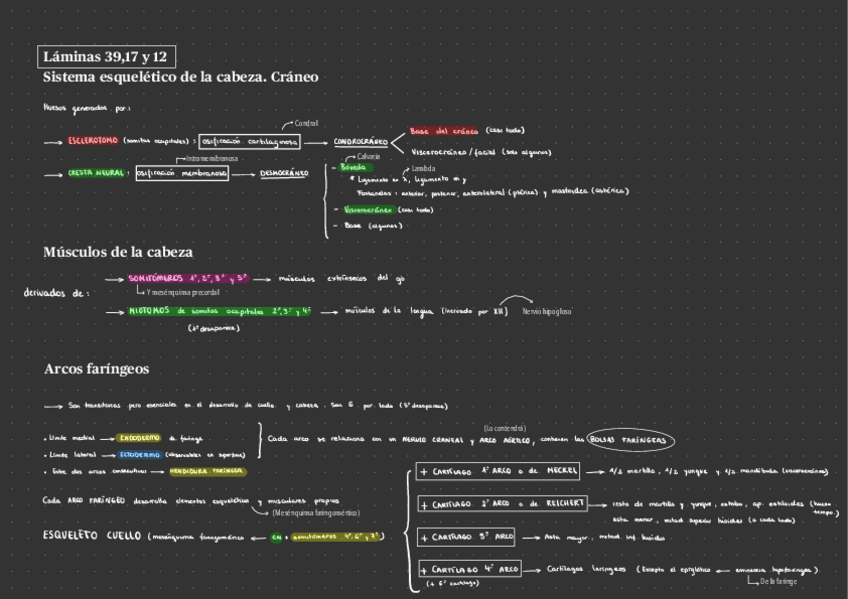The width and height of the screenshot is (848, 599).
Task: Select the boxed Cartílago 2° arco de Reichert
Action: tap(502, 503)
